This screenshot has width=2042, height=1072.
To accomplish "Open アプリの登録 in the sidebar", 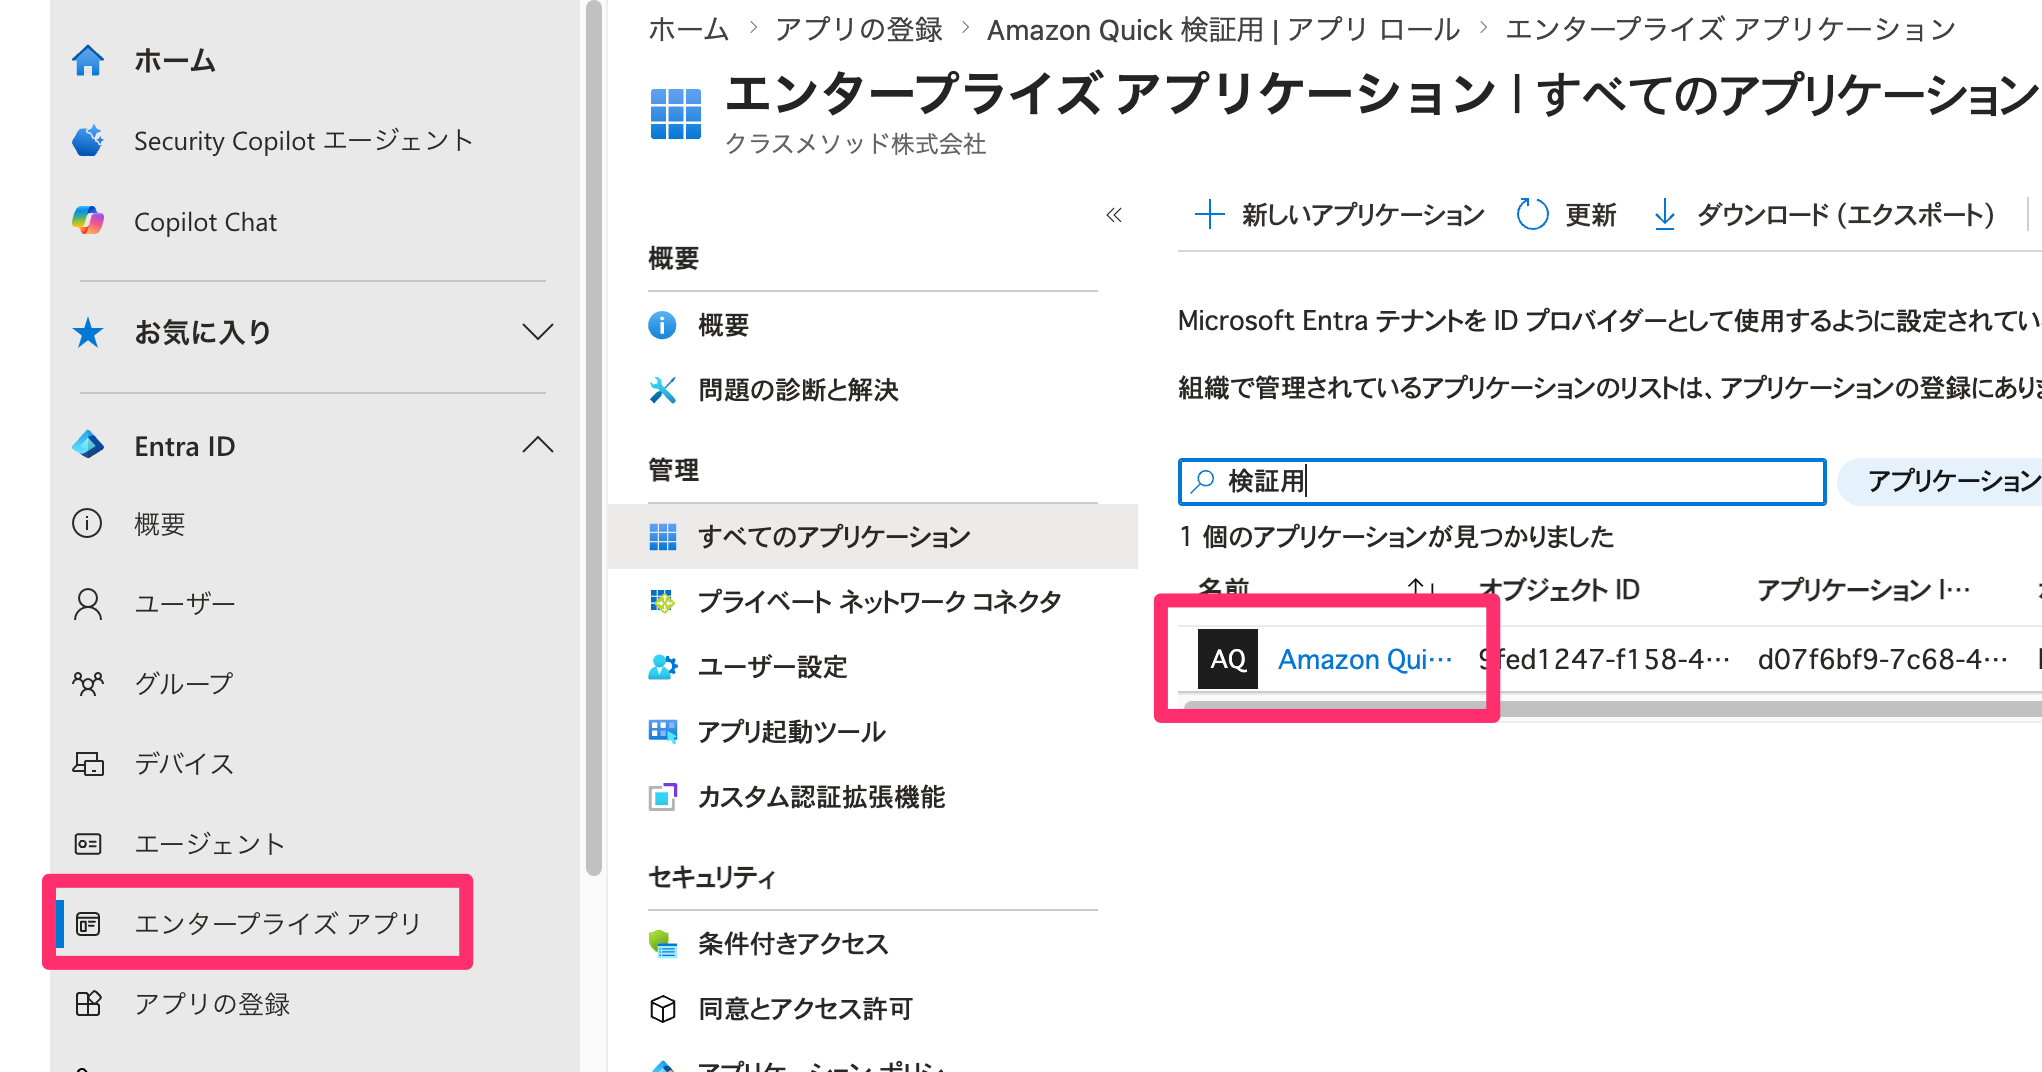I will click(212, 1003).
